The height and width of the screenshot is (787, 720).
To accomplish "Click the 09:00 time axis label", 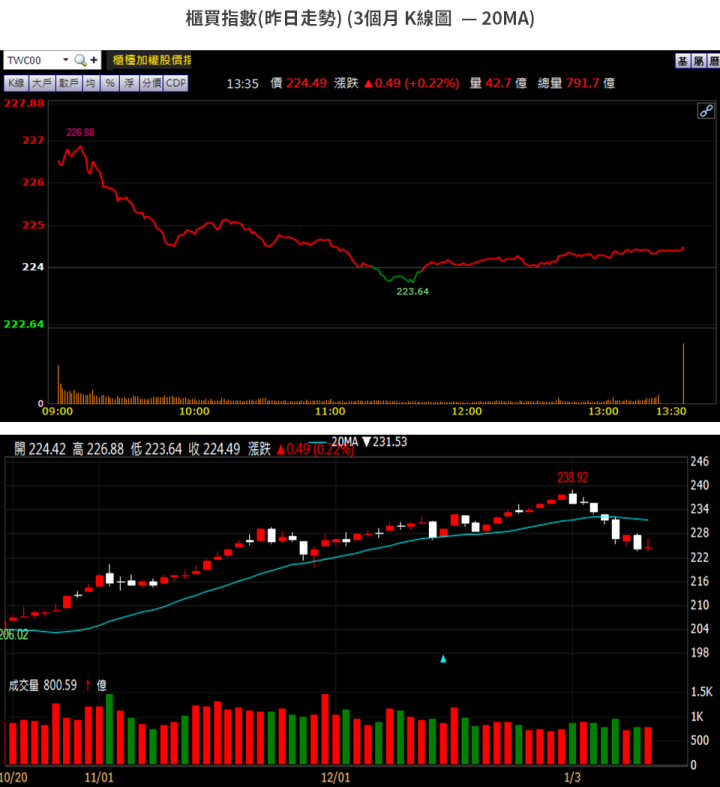I will [x=57, y=412].
